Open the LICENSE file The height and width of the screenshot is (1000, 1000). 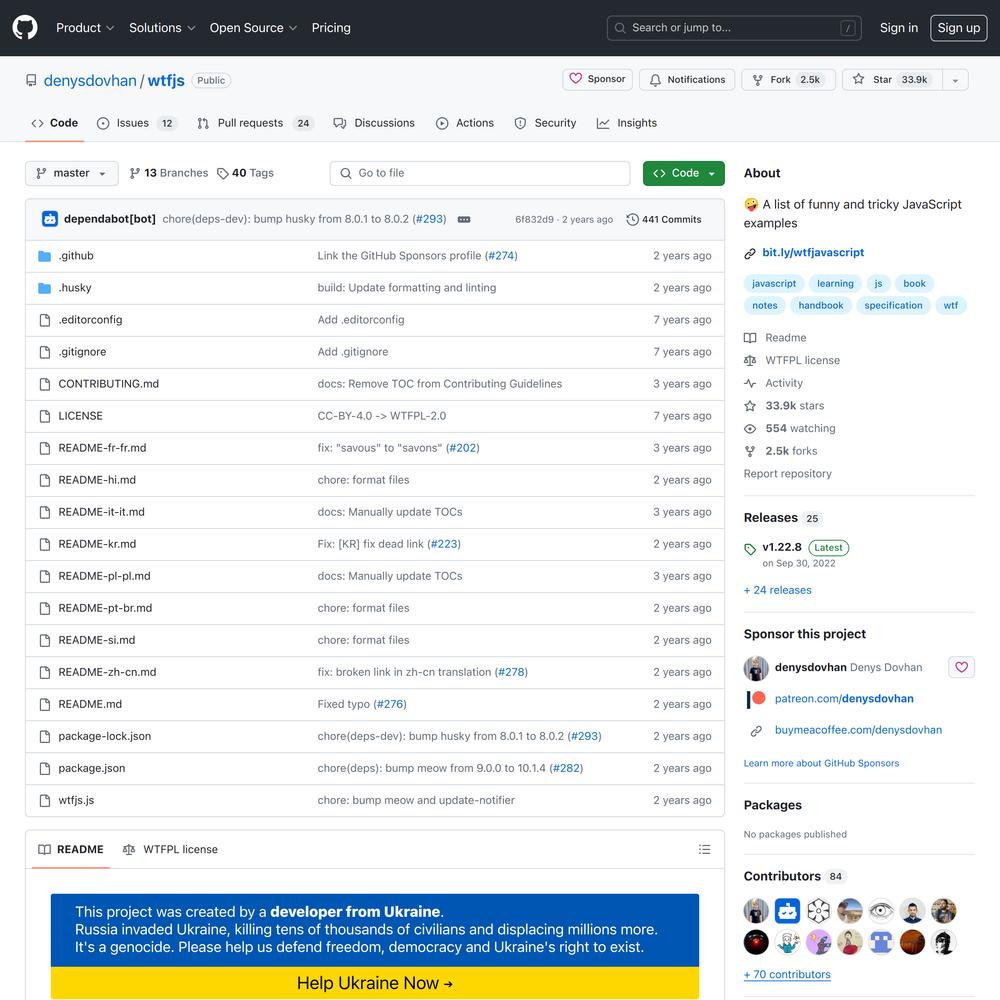click(80, 416)
